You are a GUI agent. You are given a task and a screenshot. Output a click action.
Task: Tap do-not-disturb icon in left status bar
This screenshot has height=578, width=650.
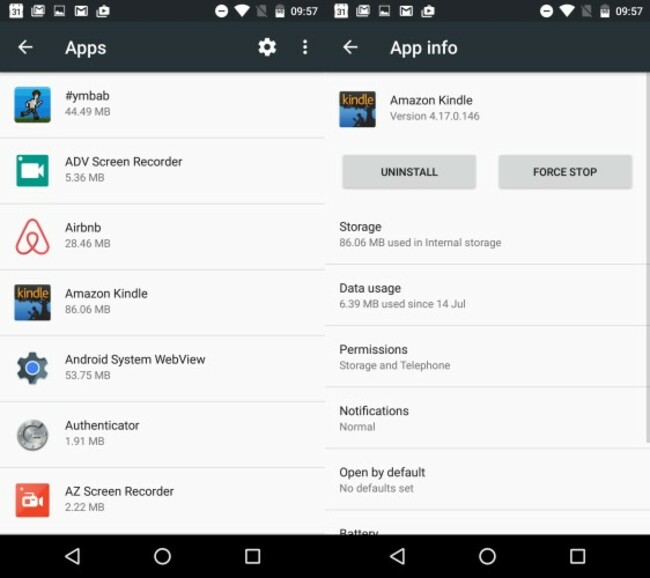click(221, 11)
